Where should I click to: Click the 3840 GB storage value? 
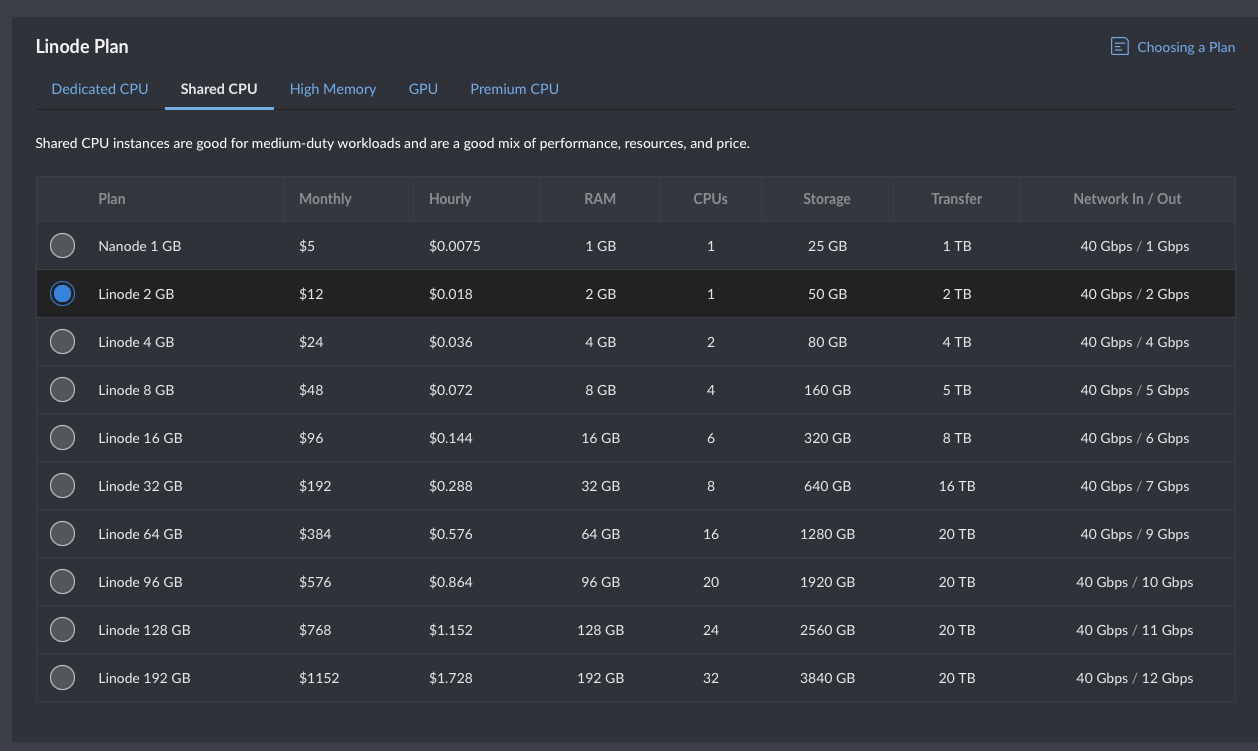(x=827, y=678)
